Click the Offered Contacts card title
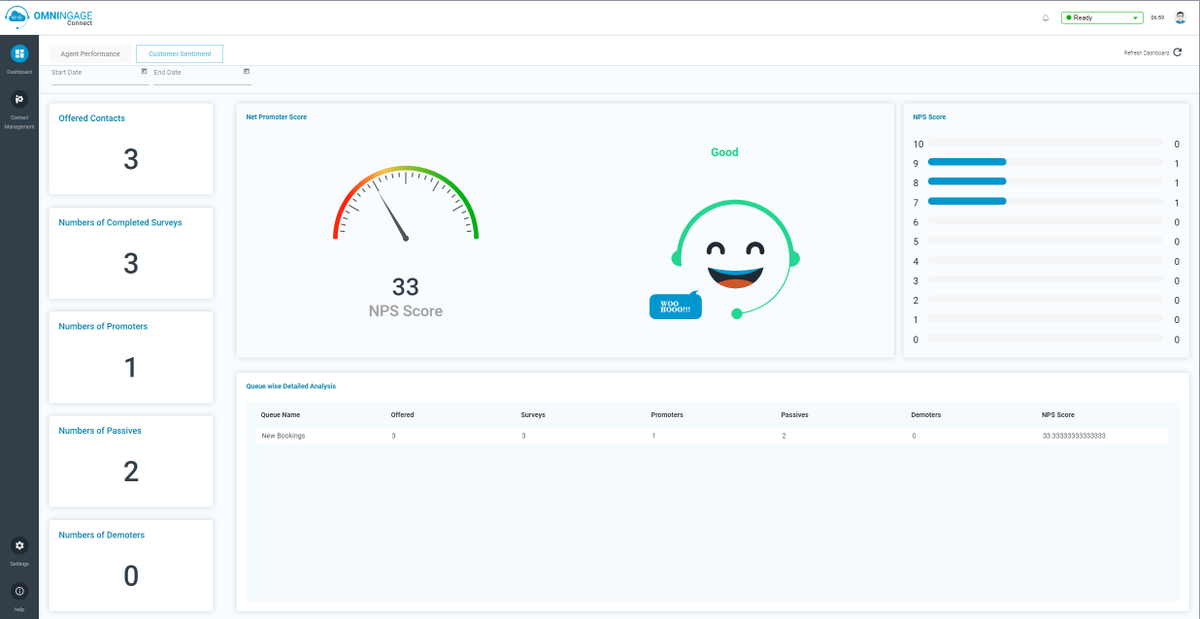The image size is (1200, 619). (92, 118)
